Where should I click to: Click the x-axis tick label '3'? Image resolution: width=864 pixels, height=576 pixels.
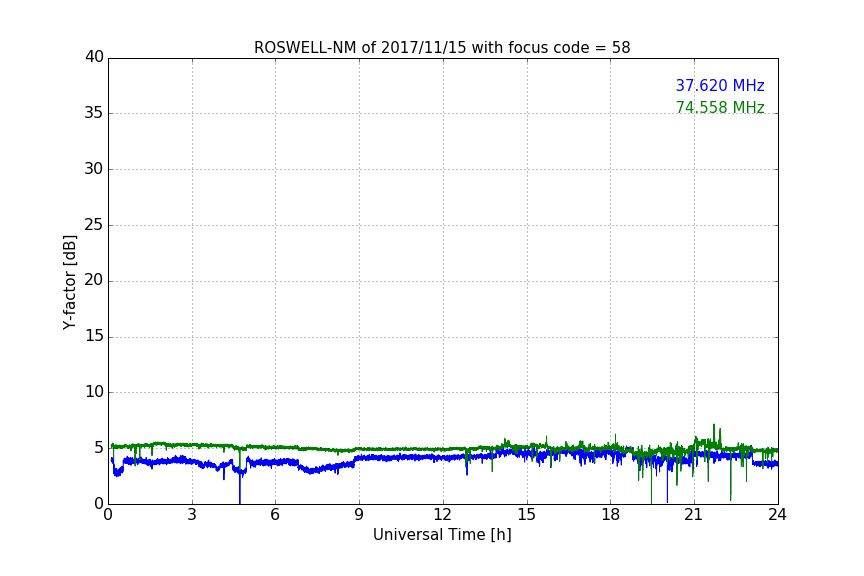pyautogui.click(x=192, y=515)
